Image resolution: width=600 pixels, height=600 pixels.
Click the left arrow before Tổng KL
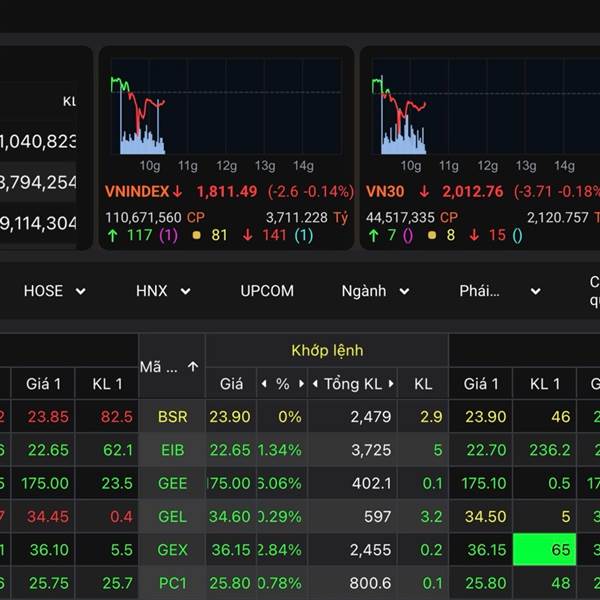pos(315,384)
